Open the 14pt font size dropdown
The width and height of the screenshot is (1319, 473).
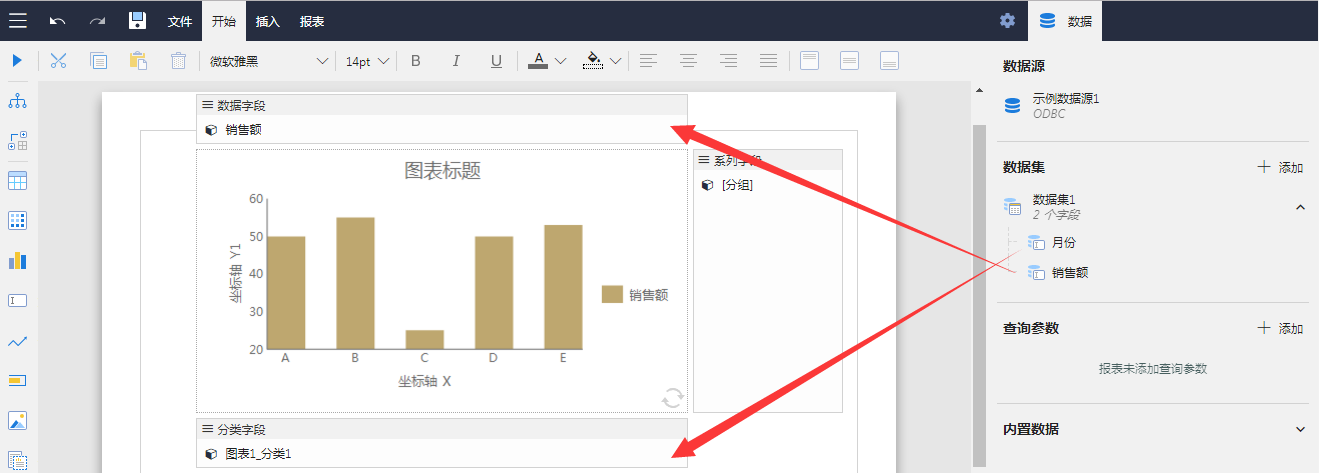coord(365,61)
